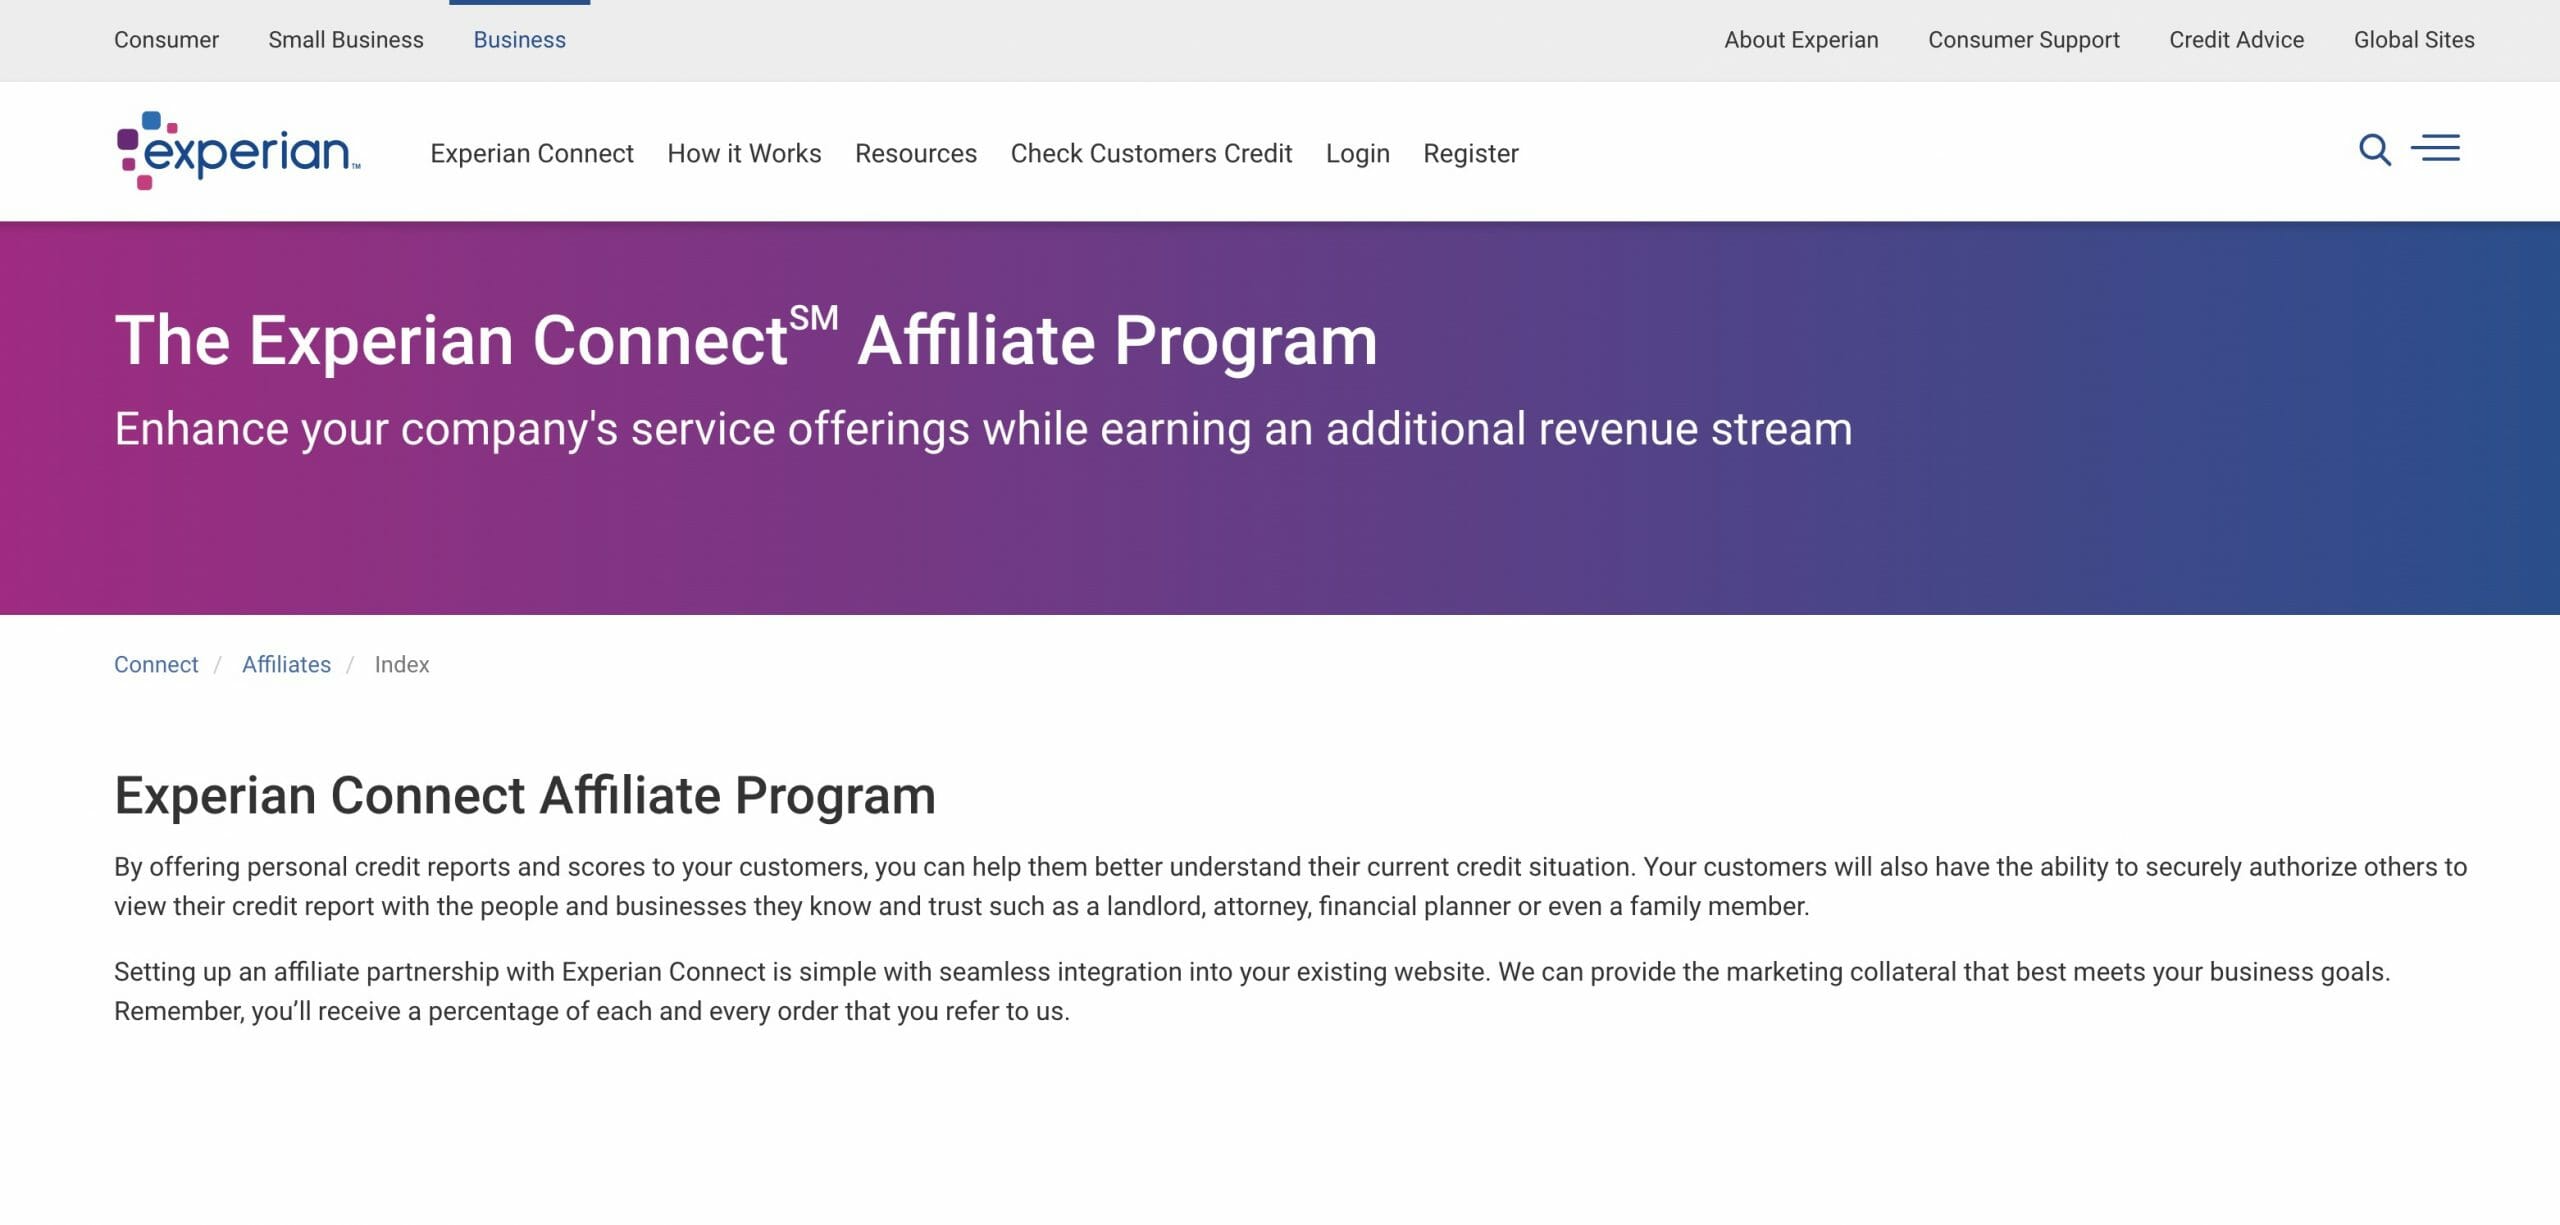
Task: Click heading Experian Connect Affiliate Program
Action: coord(525,795)
